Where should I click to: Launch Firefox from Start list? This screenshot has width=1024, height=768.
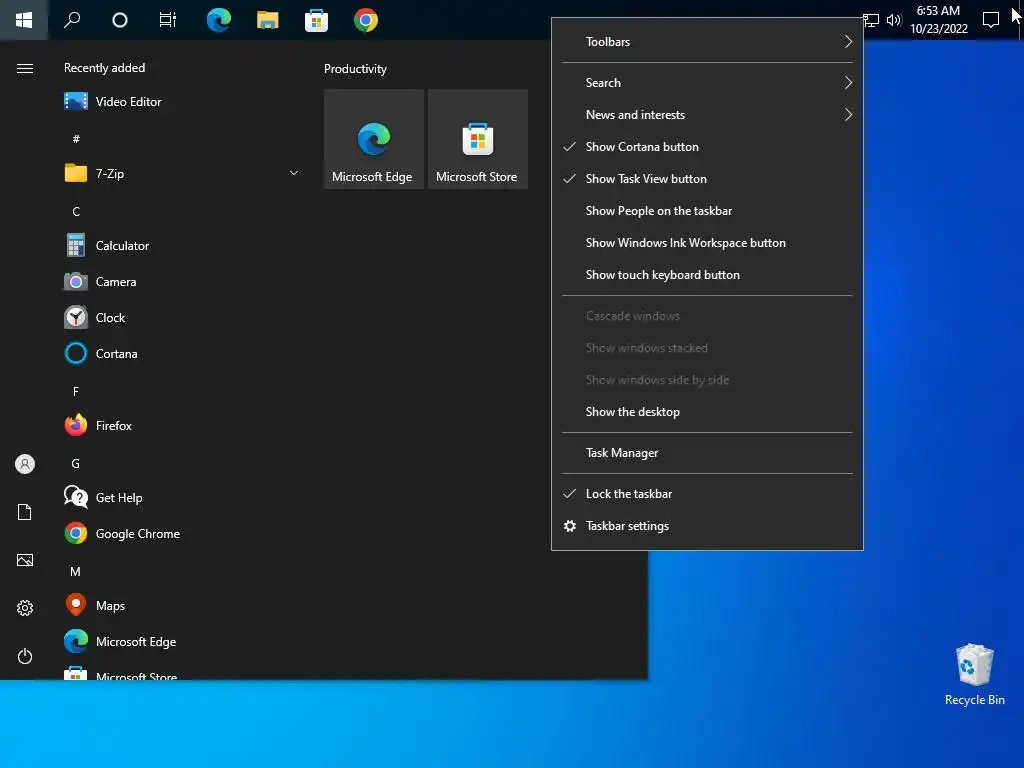tap(183, 426)
